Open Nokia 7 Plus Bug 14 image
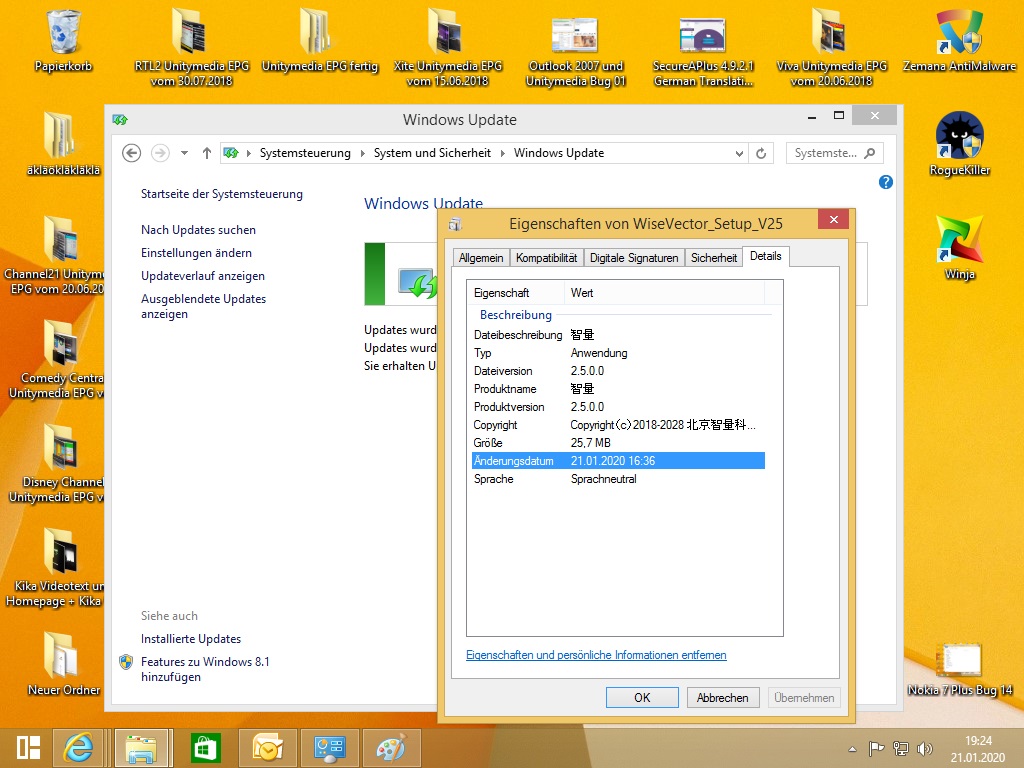 (x=959, y=670)
